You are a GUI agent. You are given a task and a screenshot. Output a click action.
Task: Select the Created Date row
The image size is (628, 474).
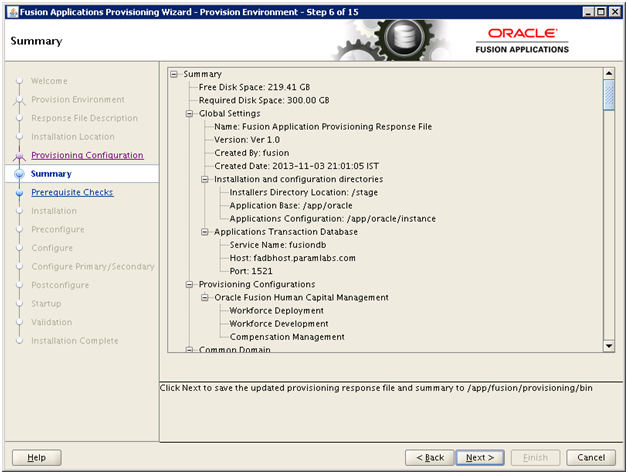(x=296, y=166)
